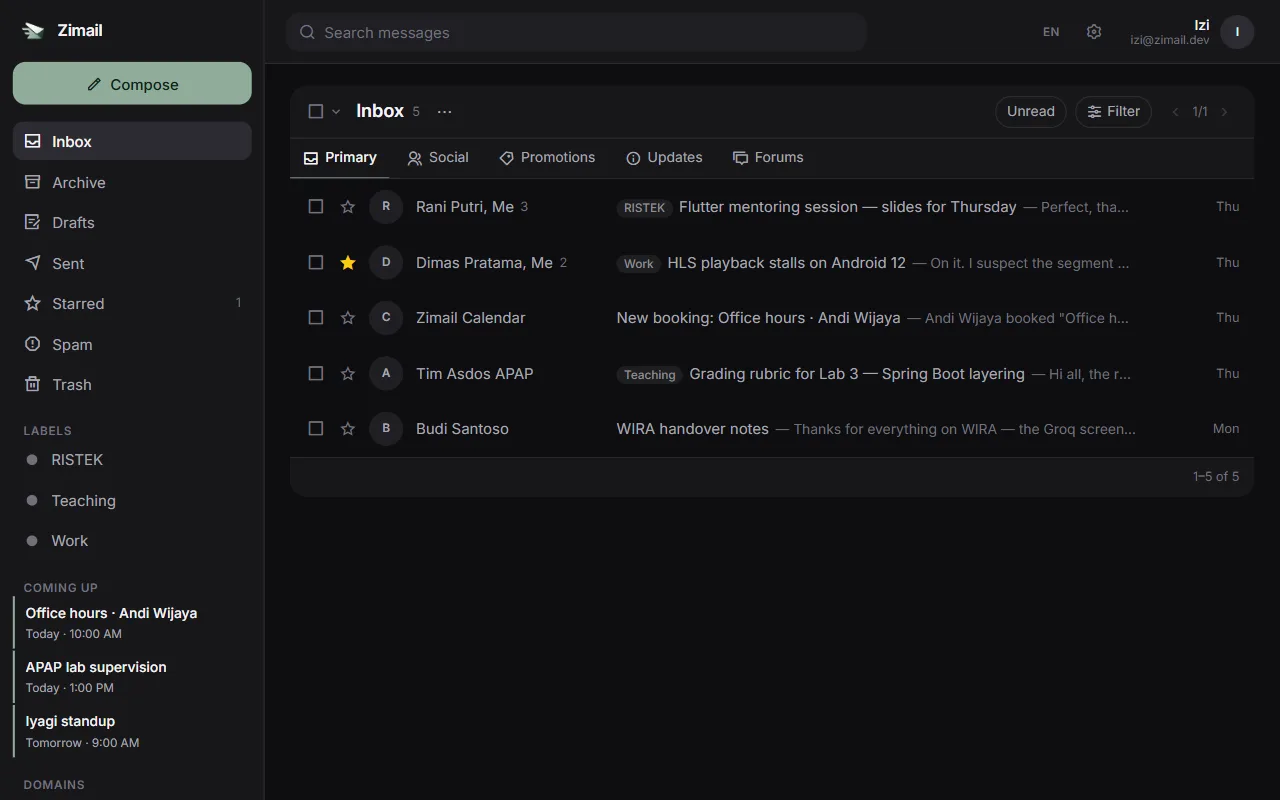
Task: Toggle the Unread filter button
Action: (x=1031, y=111)
